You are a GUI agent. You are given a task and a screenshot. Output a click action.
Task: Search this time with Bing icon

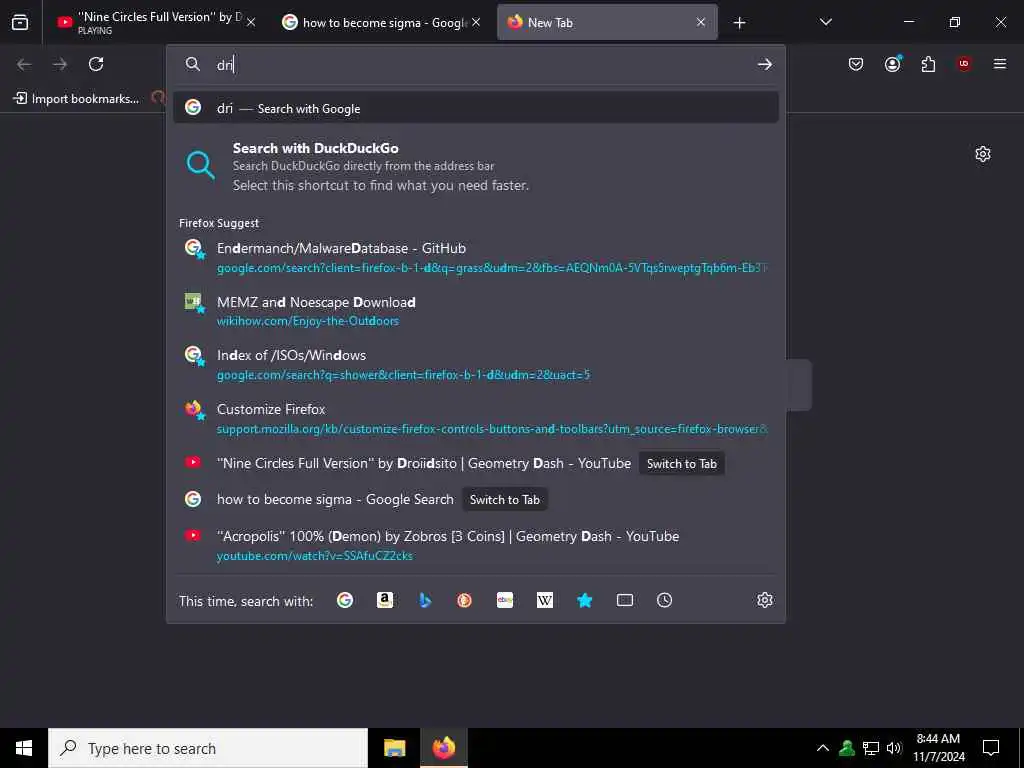tap(425, 600)
